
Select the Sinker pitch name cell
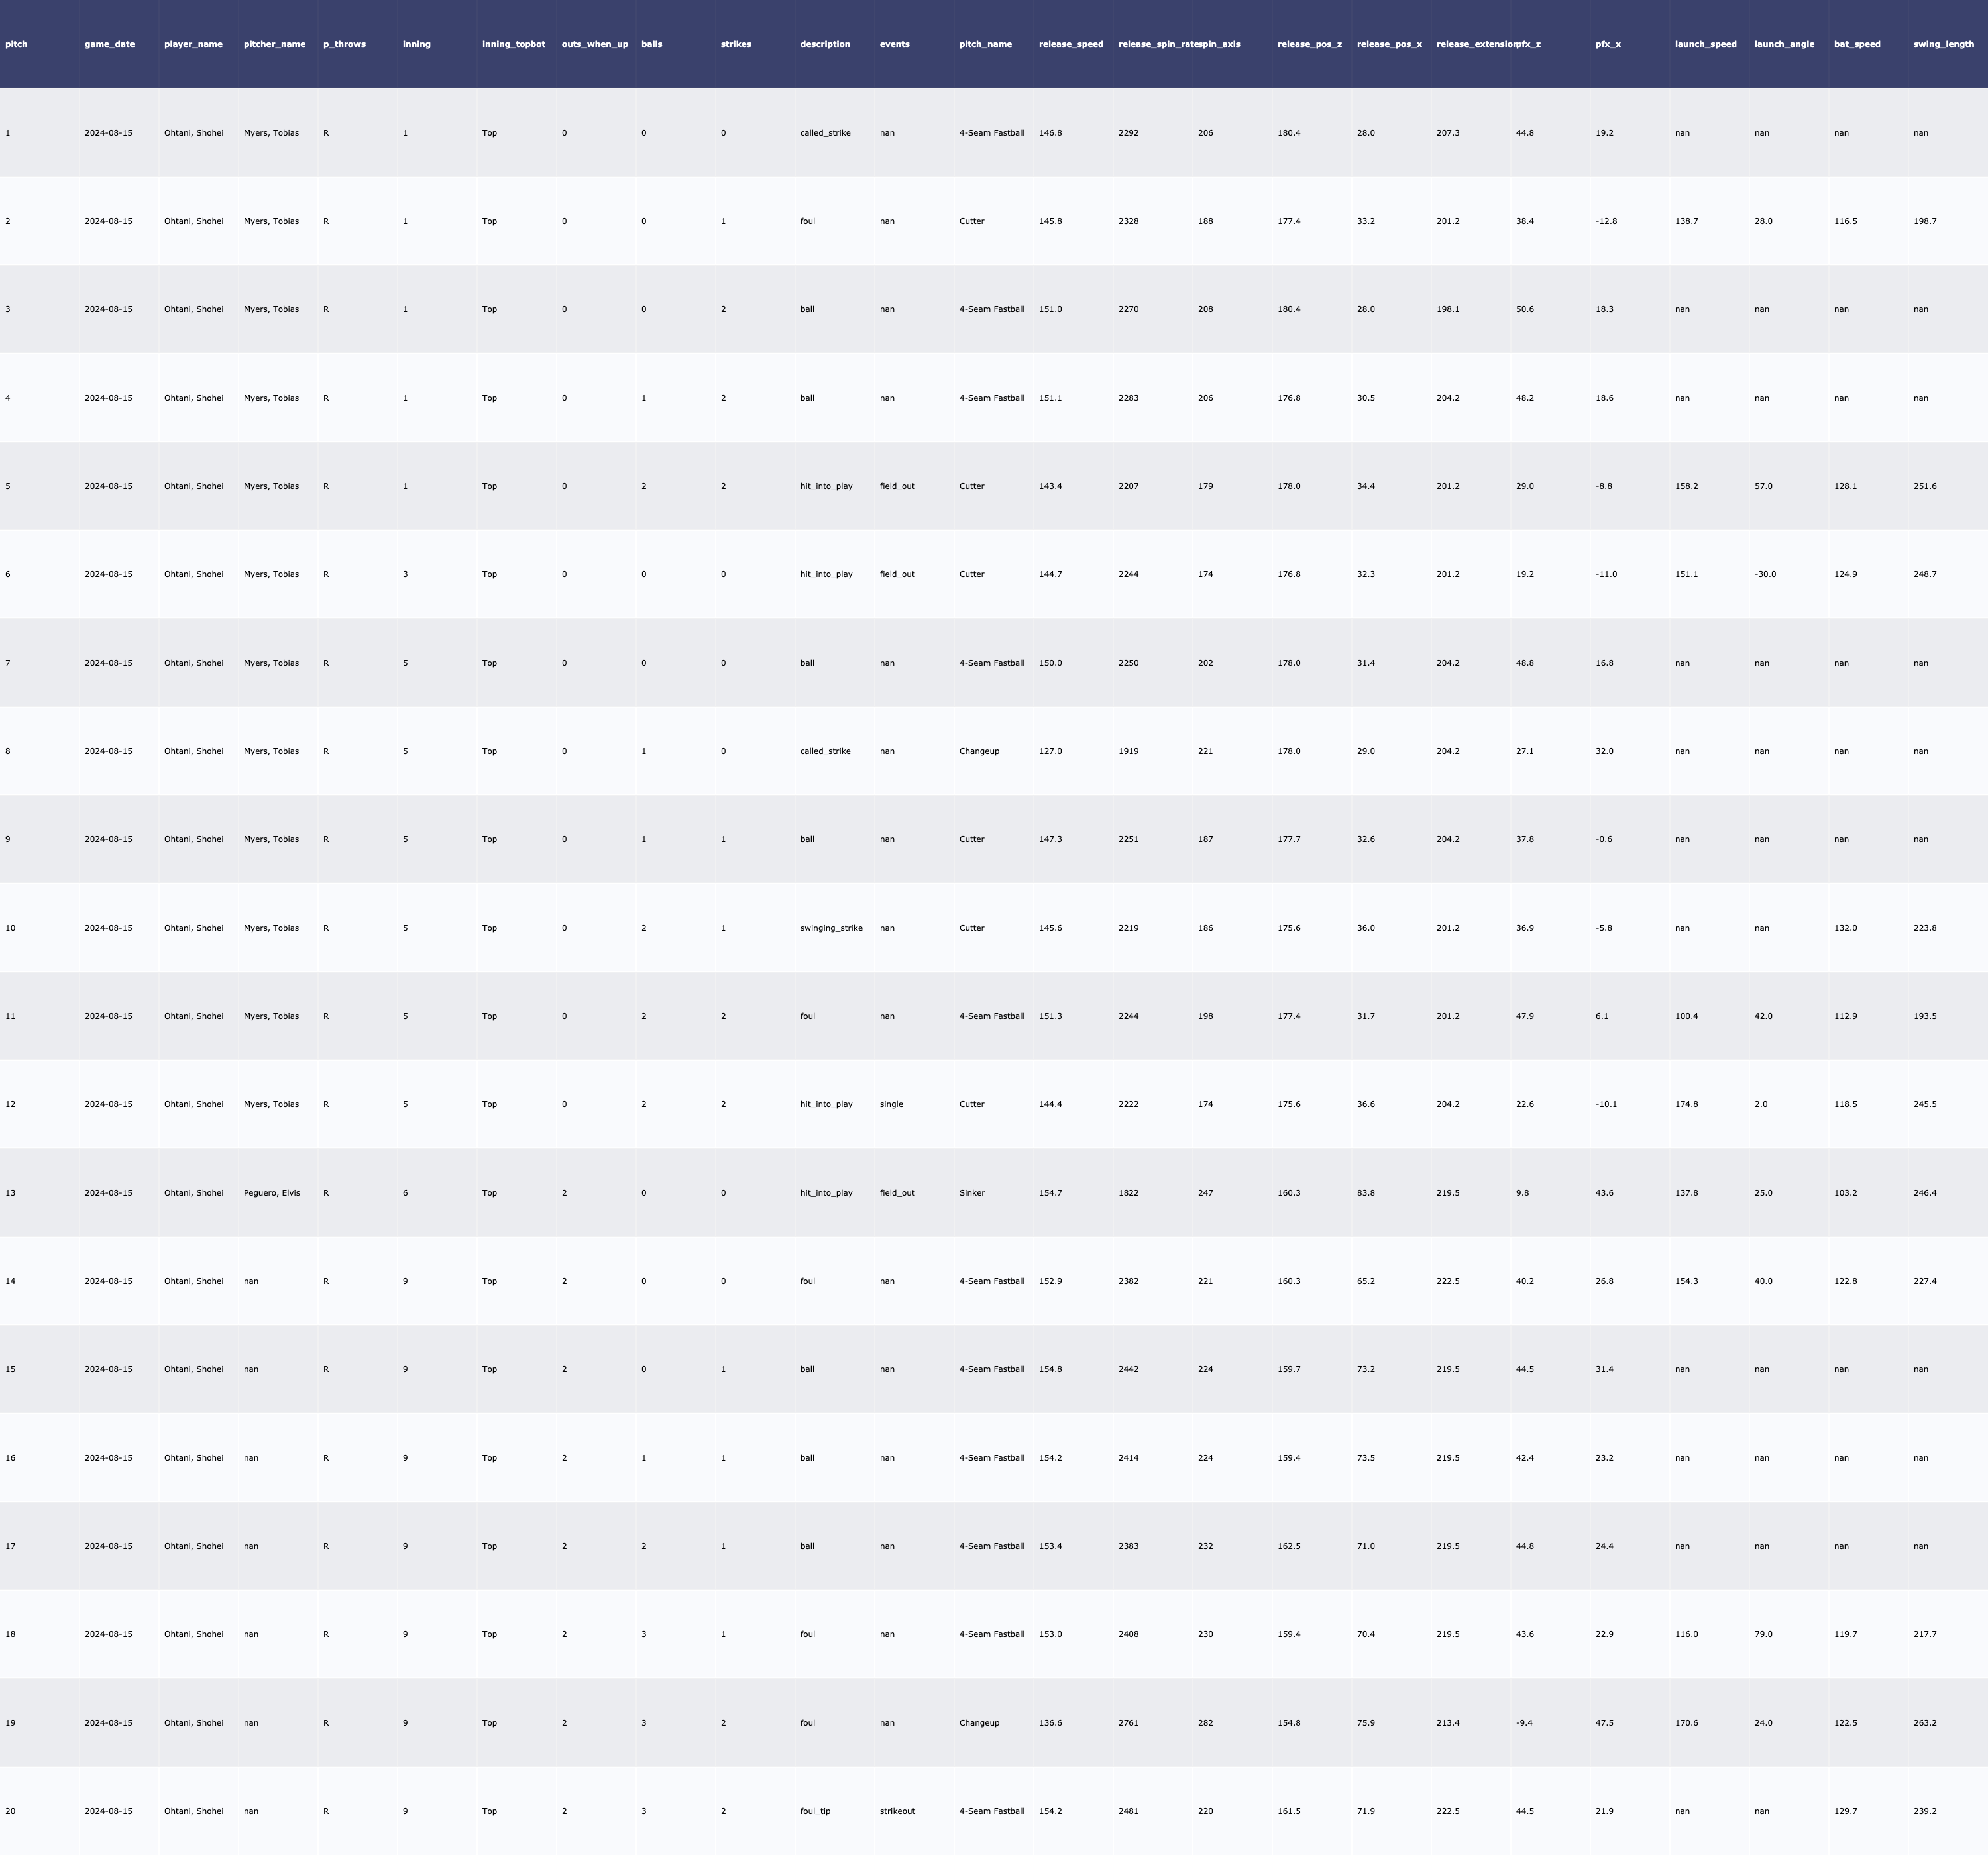click(972, 1193)
